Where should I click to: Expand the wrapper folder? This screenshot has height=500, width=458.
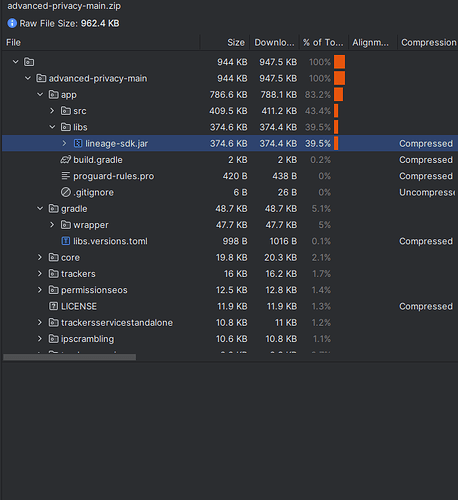click(x=52, y=225)
